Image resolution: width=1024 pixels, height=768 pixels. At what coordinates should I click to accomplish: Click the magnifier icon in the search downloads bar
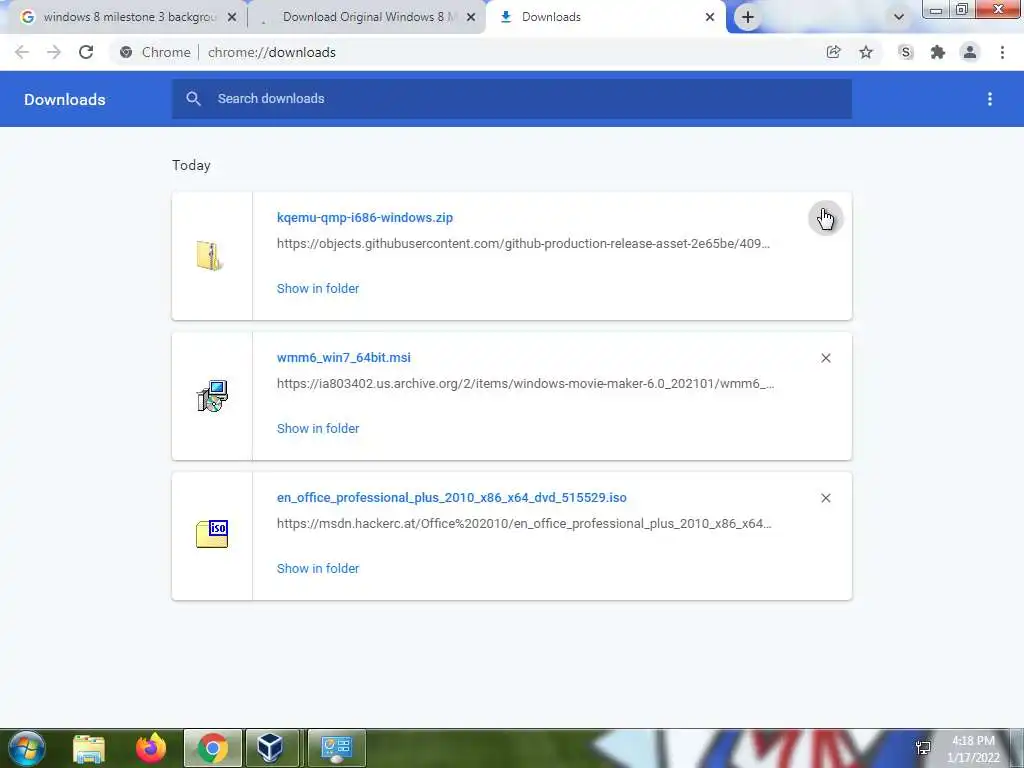193,99
